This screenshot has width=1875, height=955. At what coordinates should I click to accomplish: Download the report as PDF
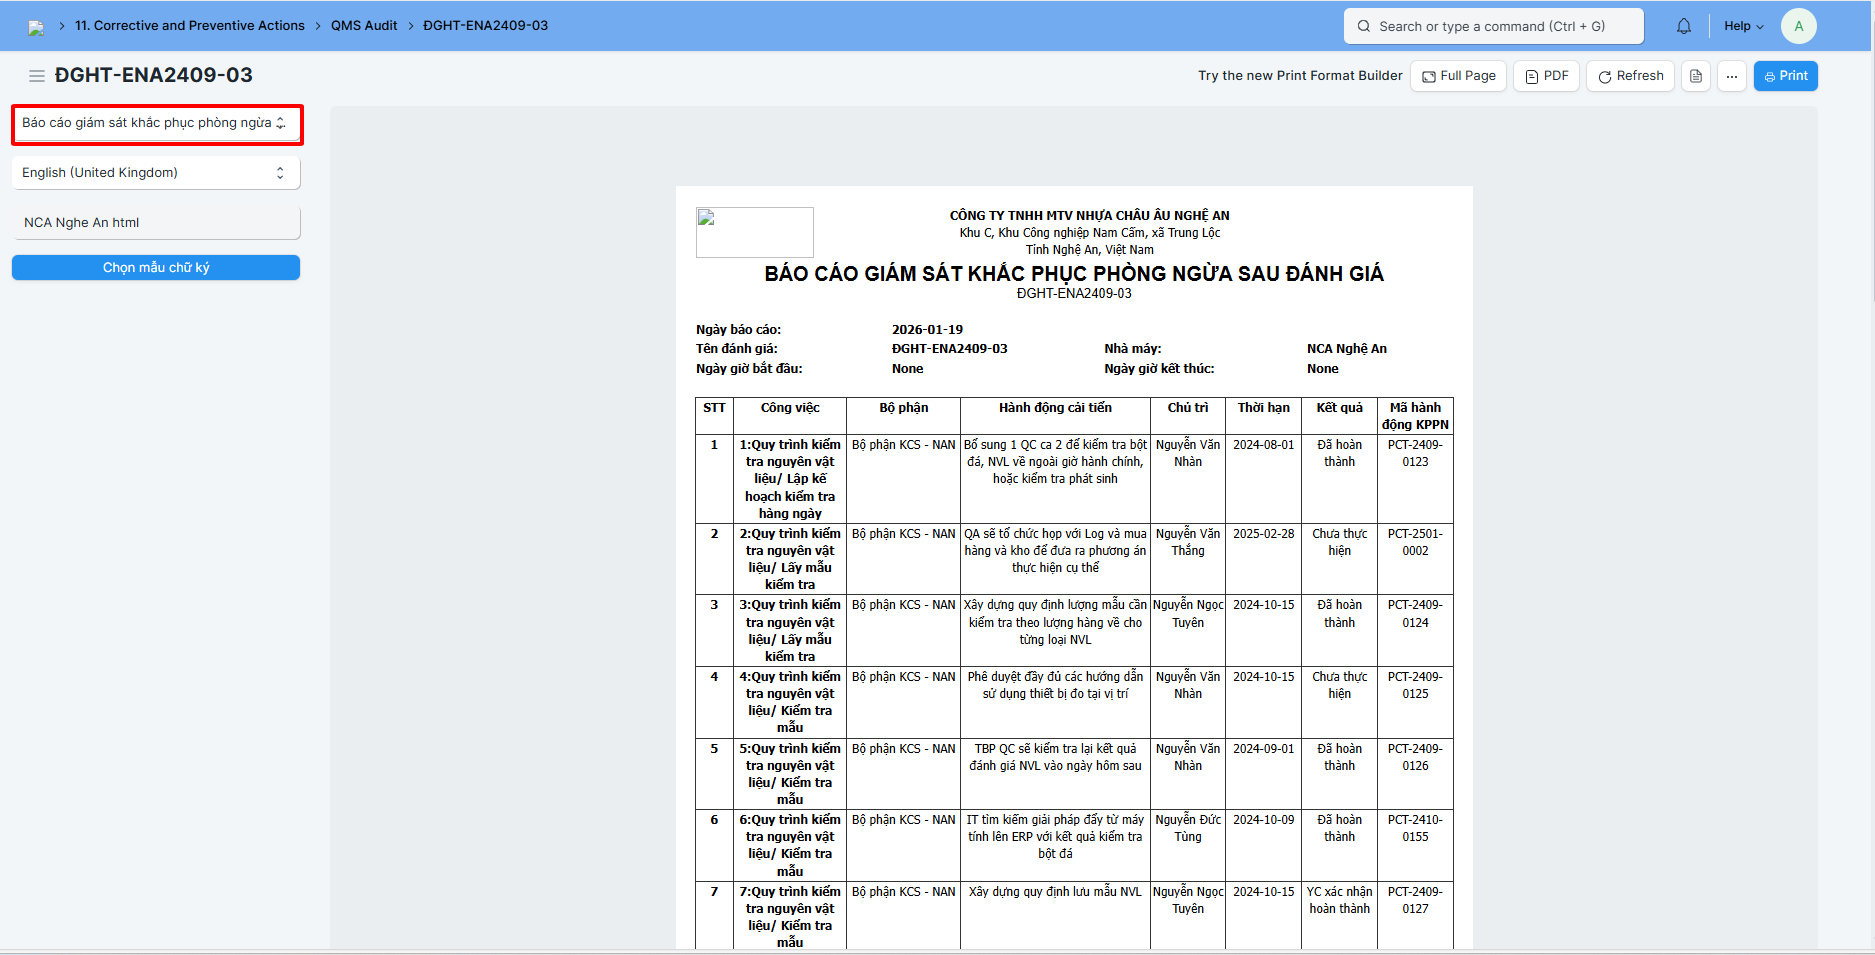pos(1546,76)
